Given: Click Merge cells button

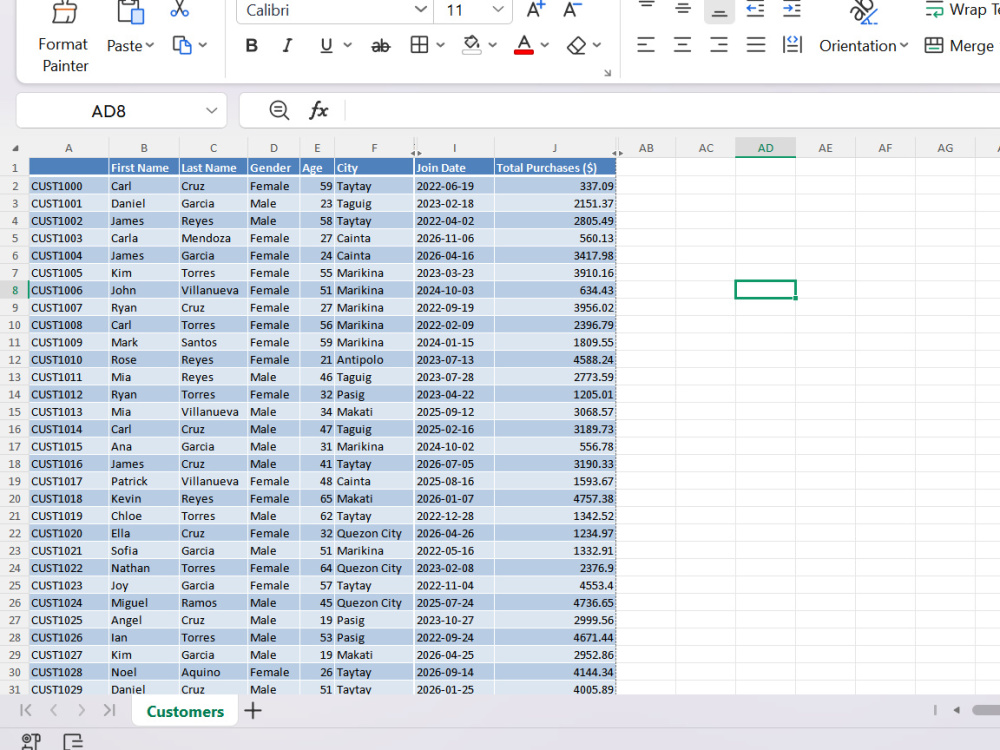Looking at the screenshot, I should (959, 45).
